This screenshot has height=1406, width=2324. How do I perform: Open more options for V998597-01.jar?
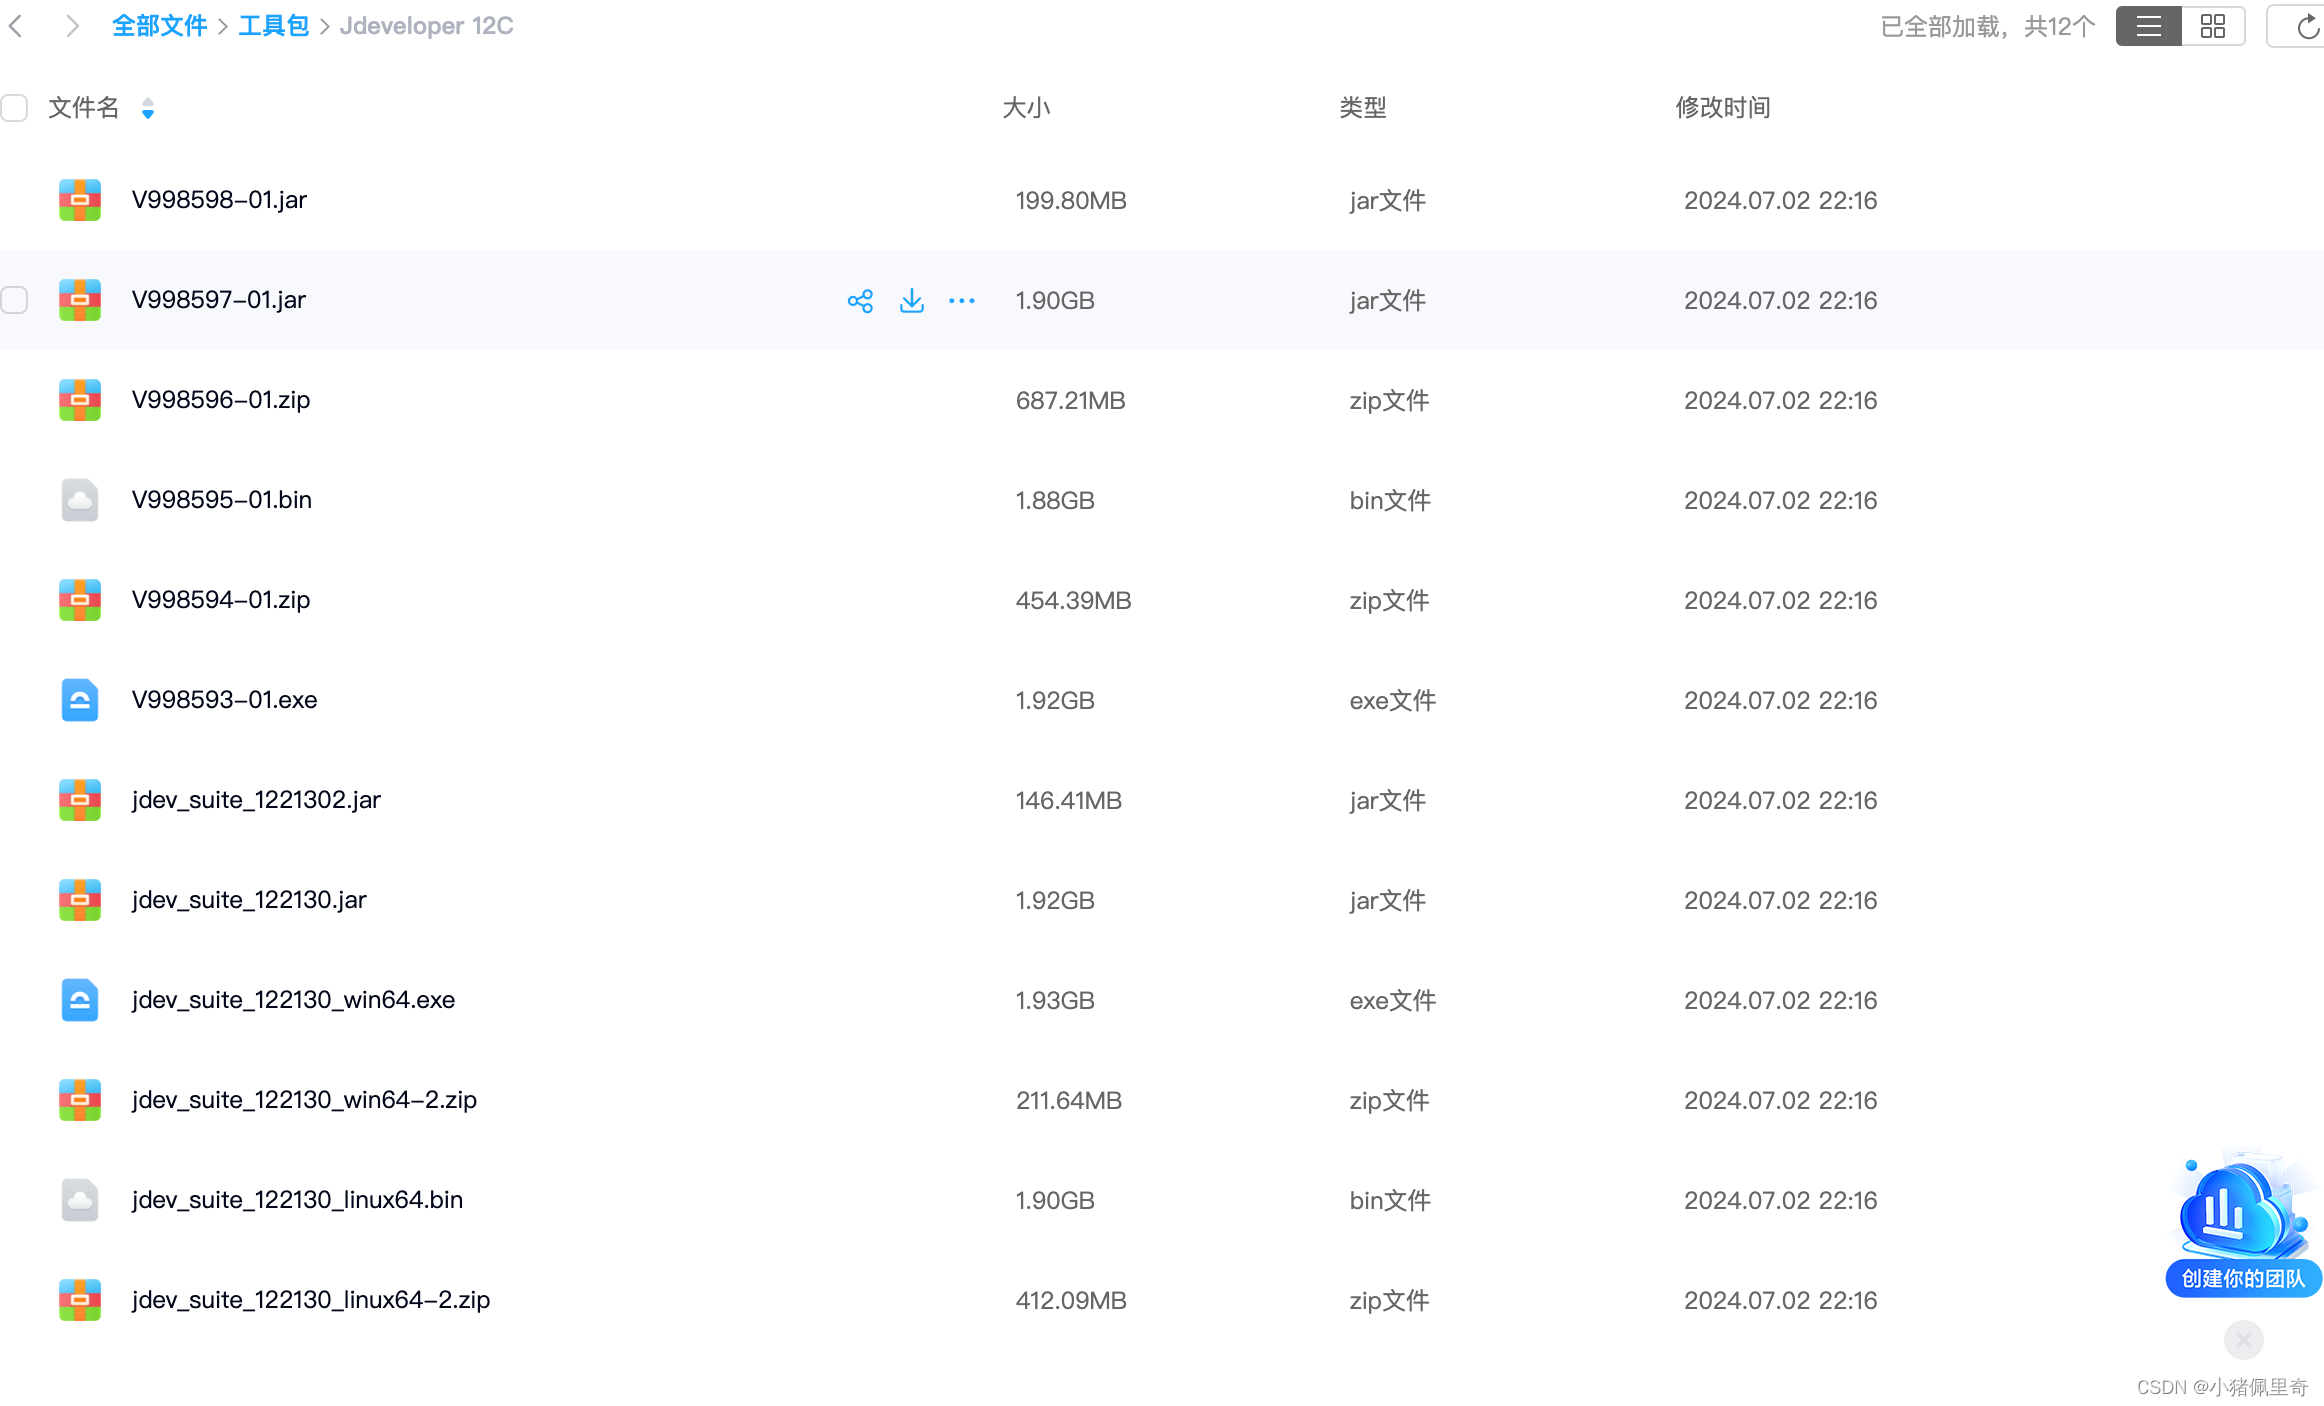click(x=961, y=301)
